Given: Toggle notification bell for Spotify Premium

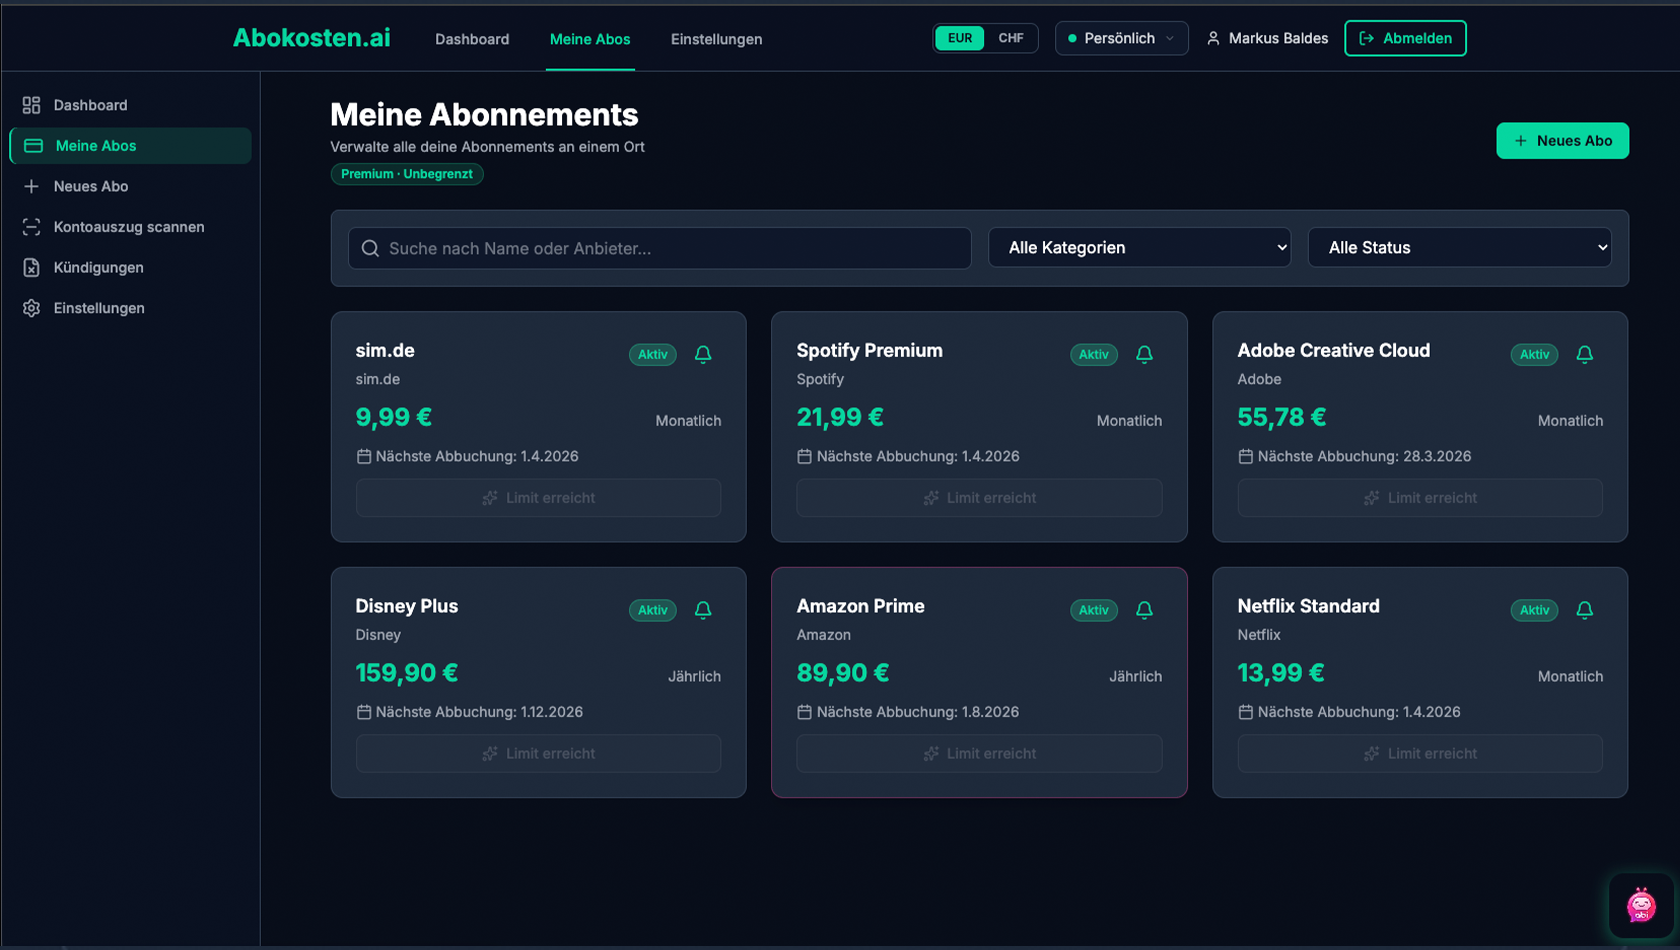Looking at the screenshot, I should pyautogui.click(x=1144, y=354).
